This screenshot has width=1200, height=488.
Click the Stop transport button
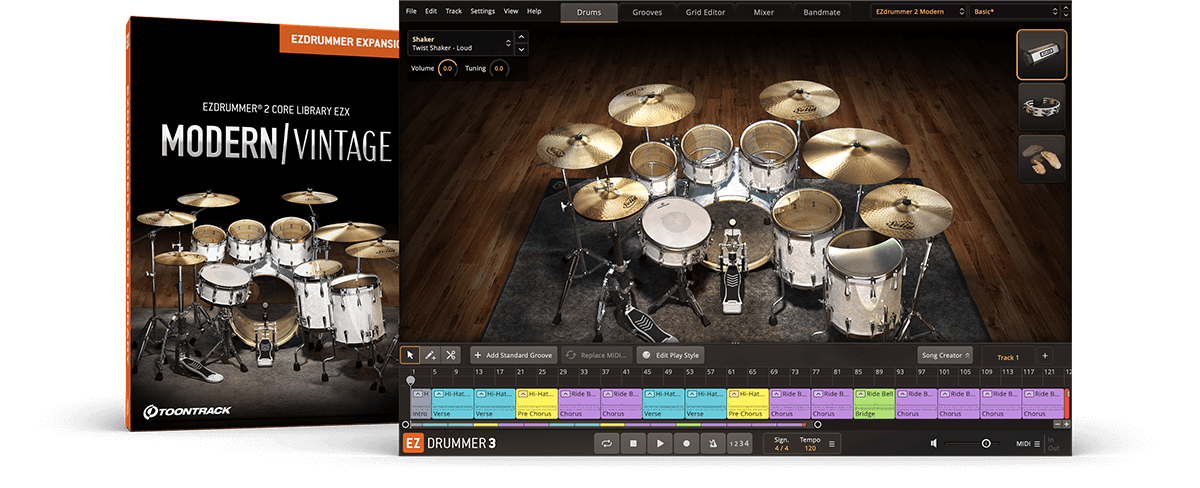click(633, 443)
